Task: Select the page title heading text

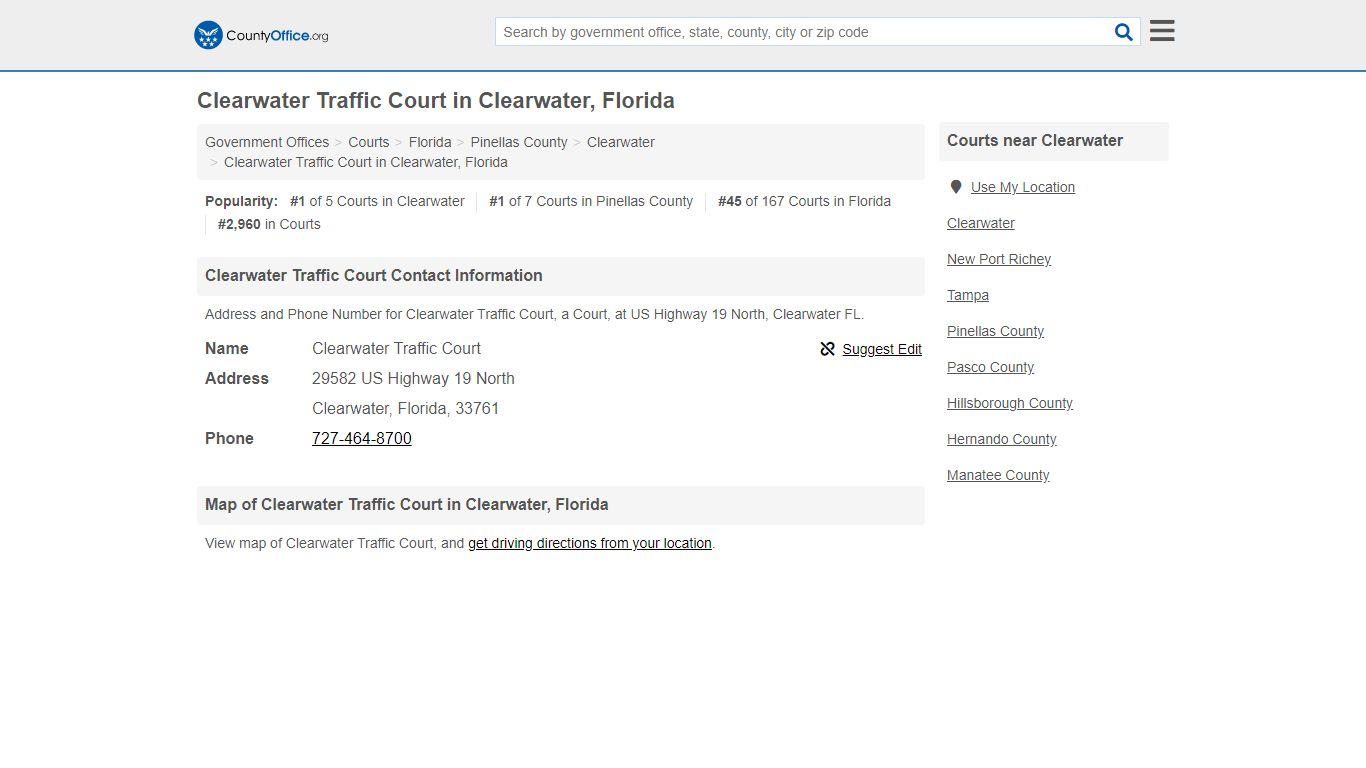Action: 436,101
